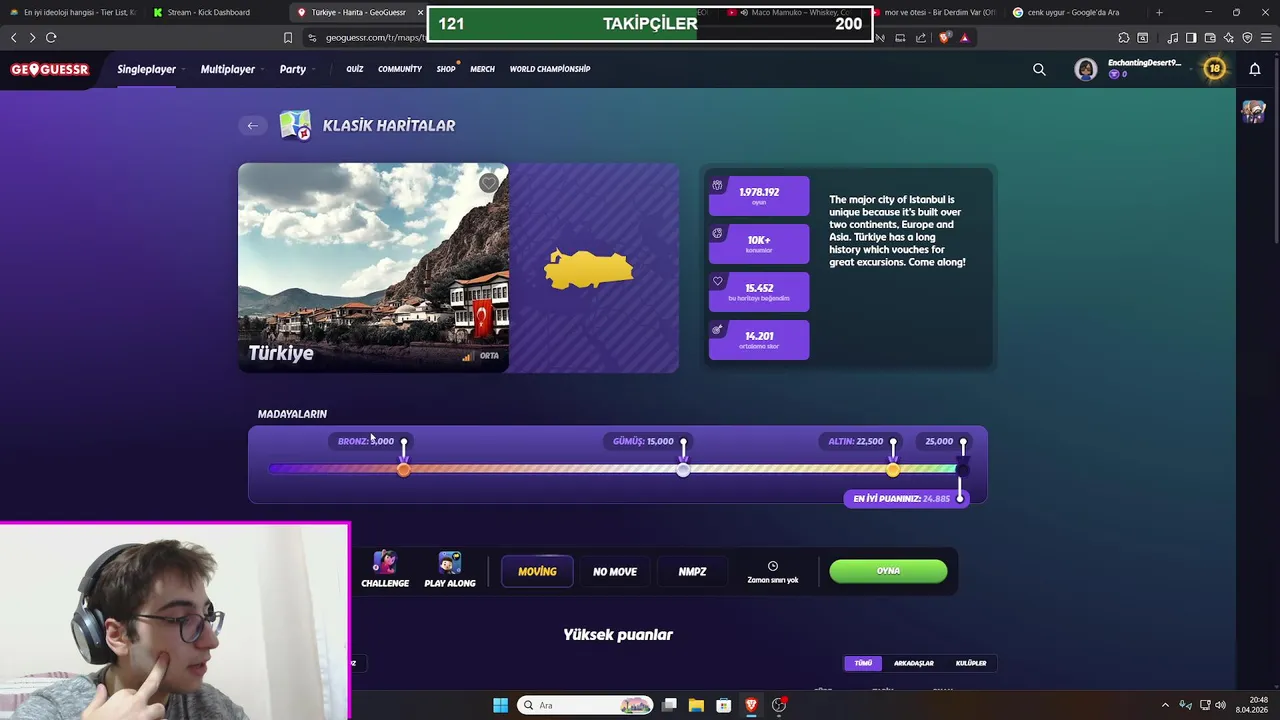Open the browser hamburger menu
Image resolution: width=1280 pixels, height=720 pixels.
(x=1266, y=37)
